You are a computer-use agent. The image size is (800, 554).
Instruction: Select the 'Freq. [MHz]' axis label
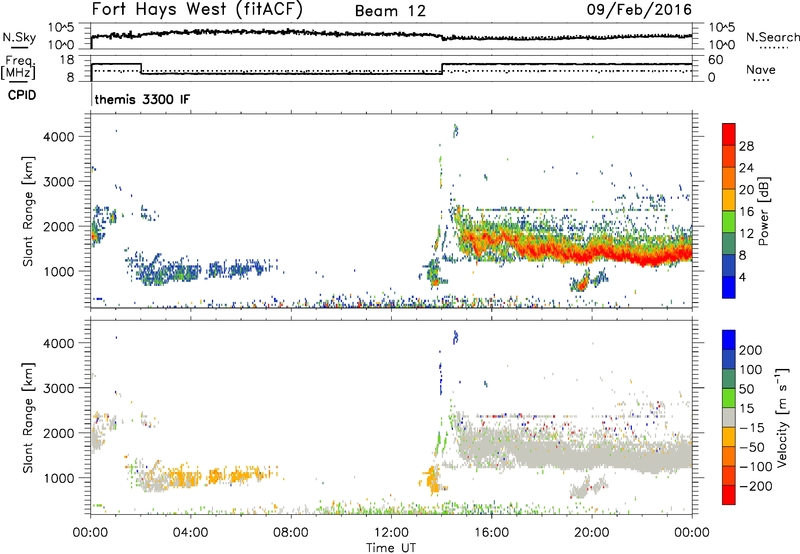[19, 68]
